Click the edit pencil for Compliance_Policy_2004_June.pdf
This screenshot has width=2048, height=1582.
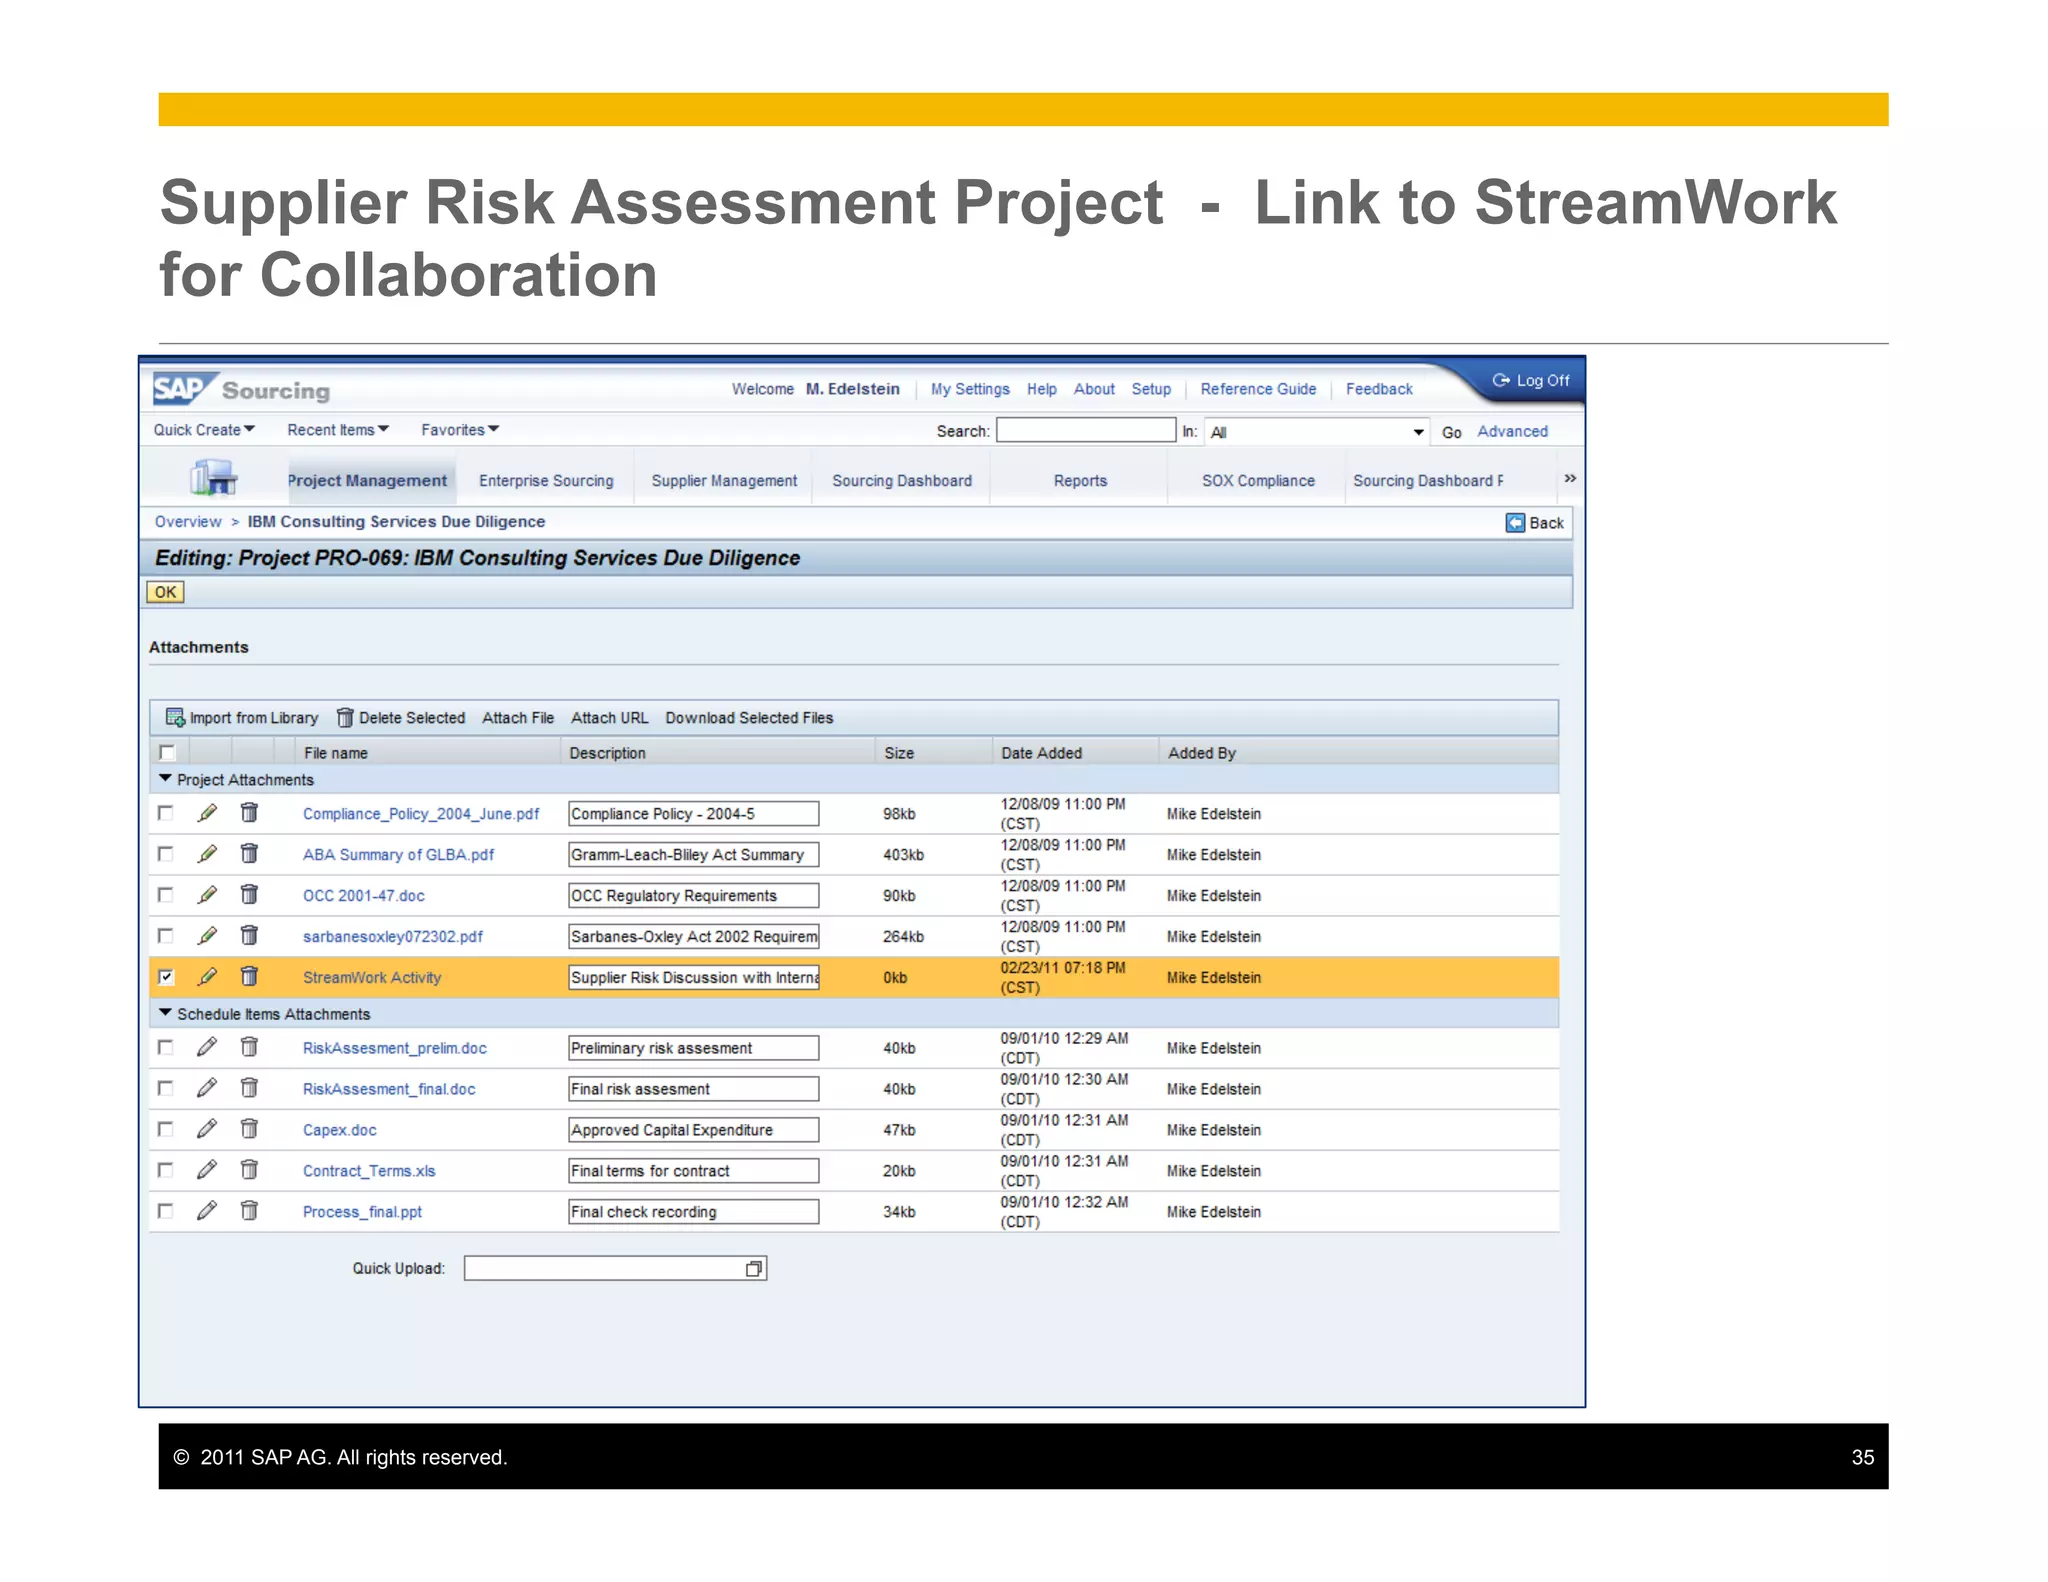(207, 813)
